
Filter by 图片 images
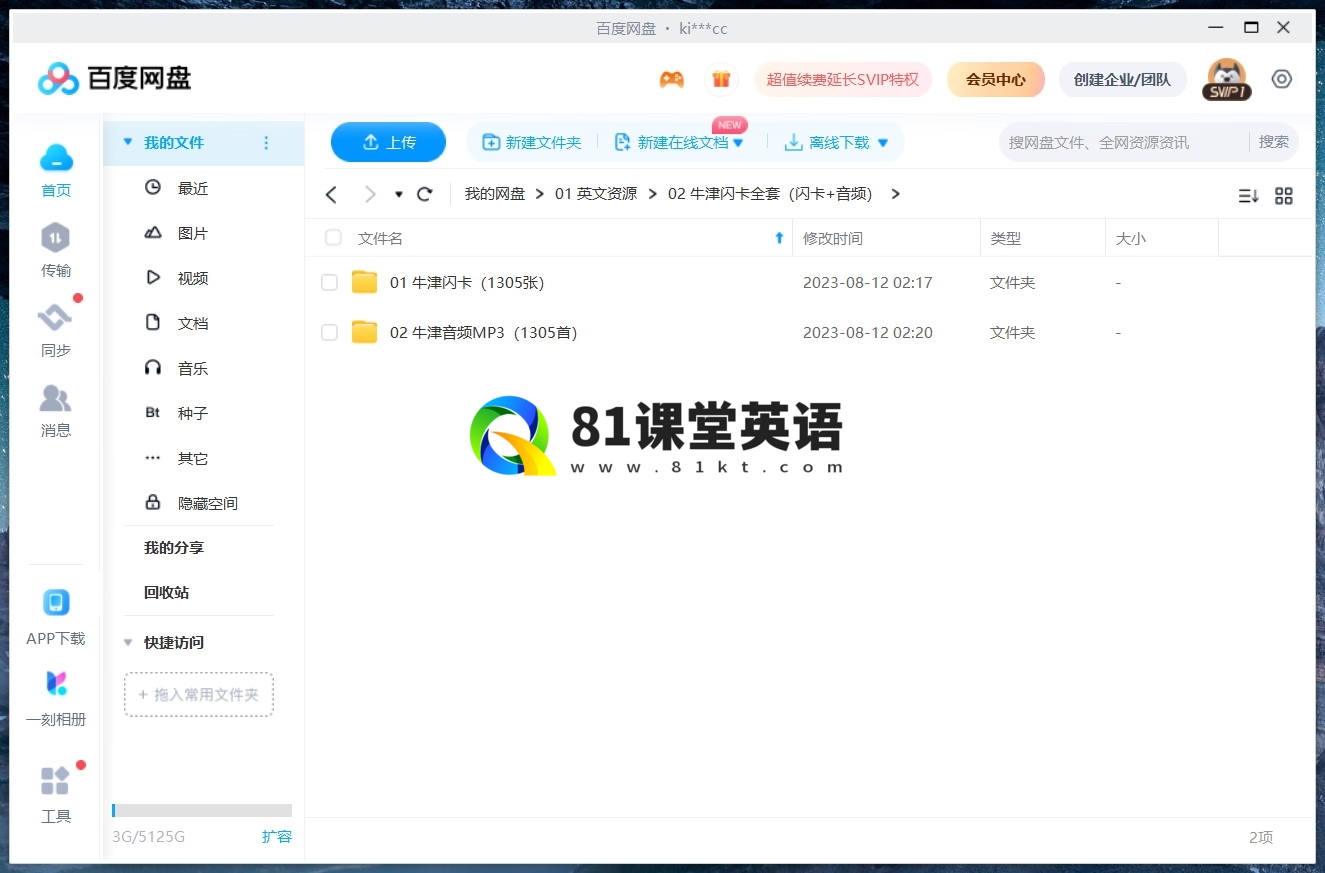click(193, 233)
